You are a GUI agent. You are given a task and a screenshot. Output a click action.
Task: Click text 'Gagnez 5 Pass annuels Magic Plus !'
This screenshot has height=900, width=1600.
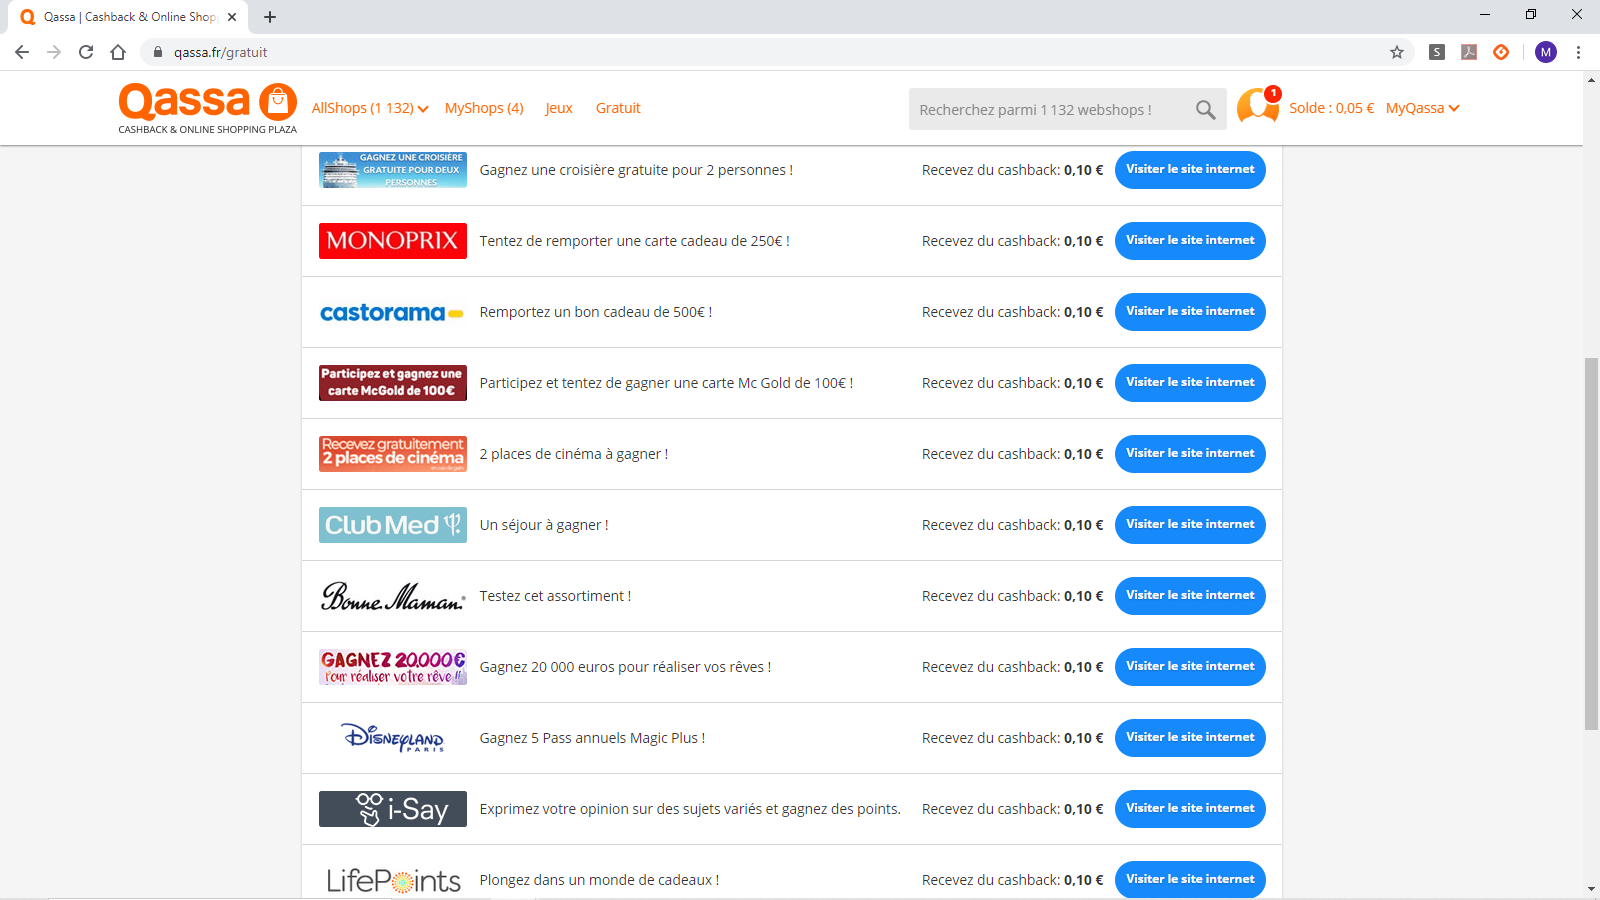click(x=592, y=738)
